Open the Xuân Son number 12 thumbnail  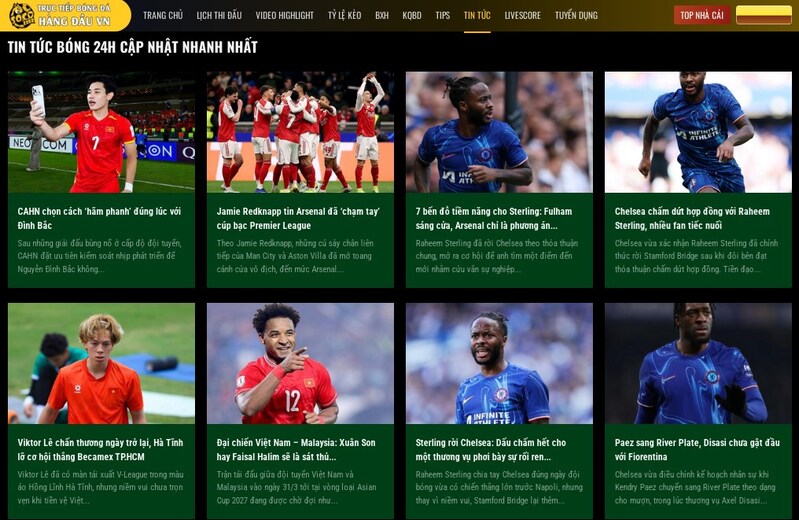[x=300, y=363]
